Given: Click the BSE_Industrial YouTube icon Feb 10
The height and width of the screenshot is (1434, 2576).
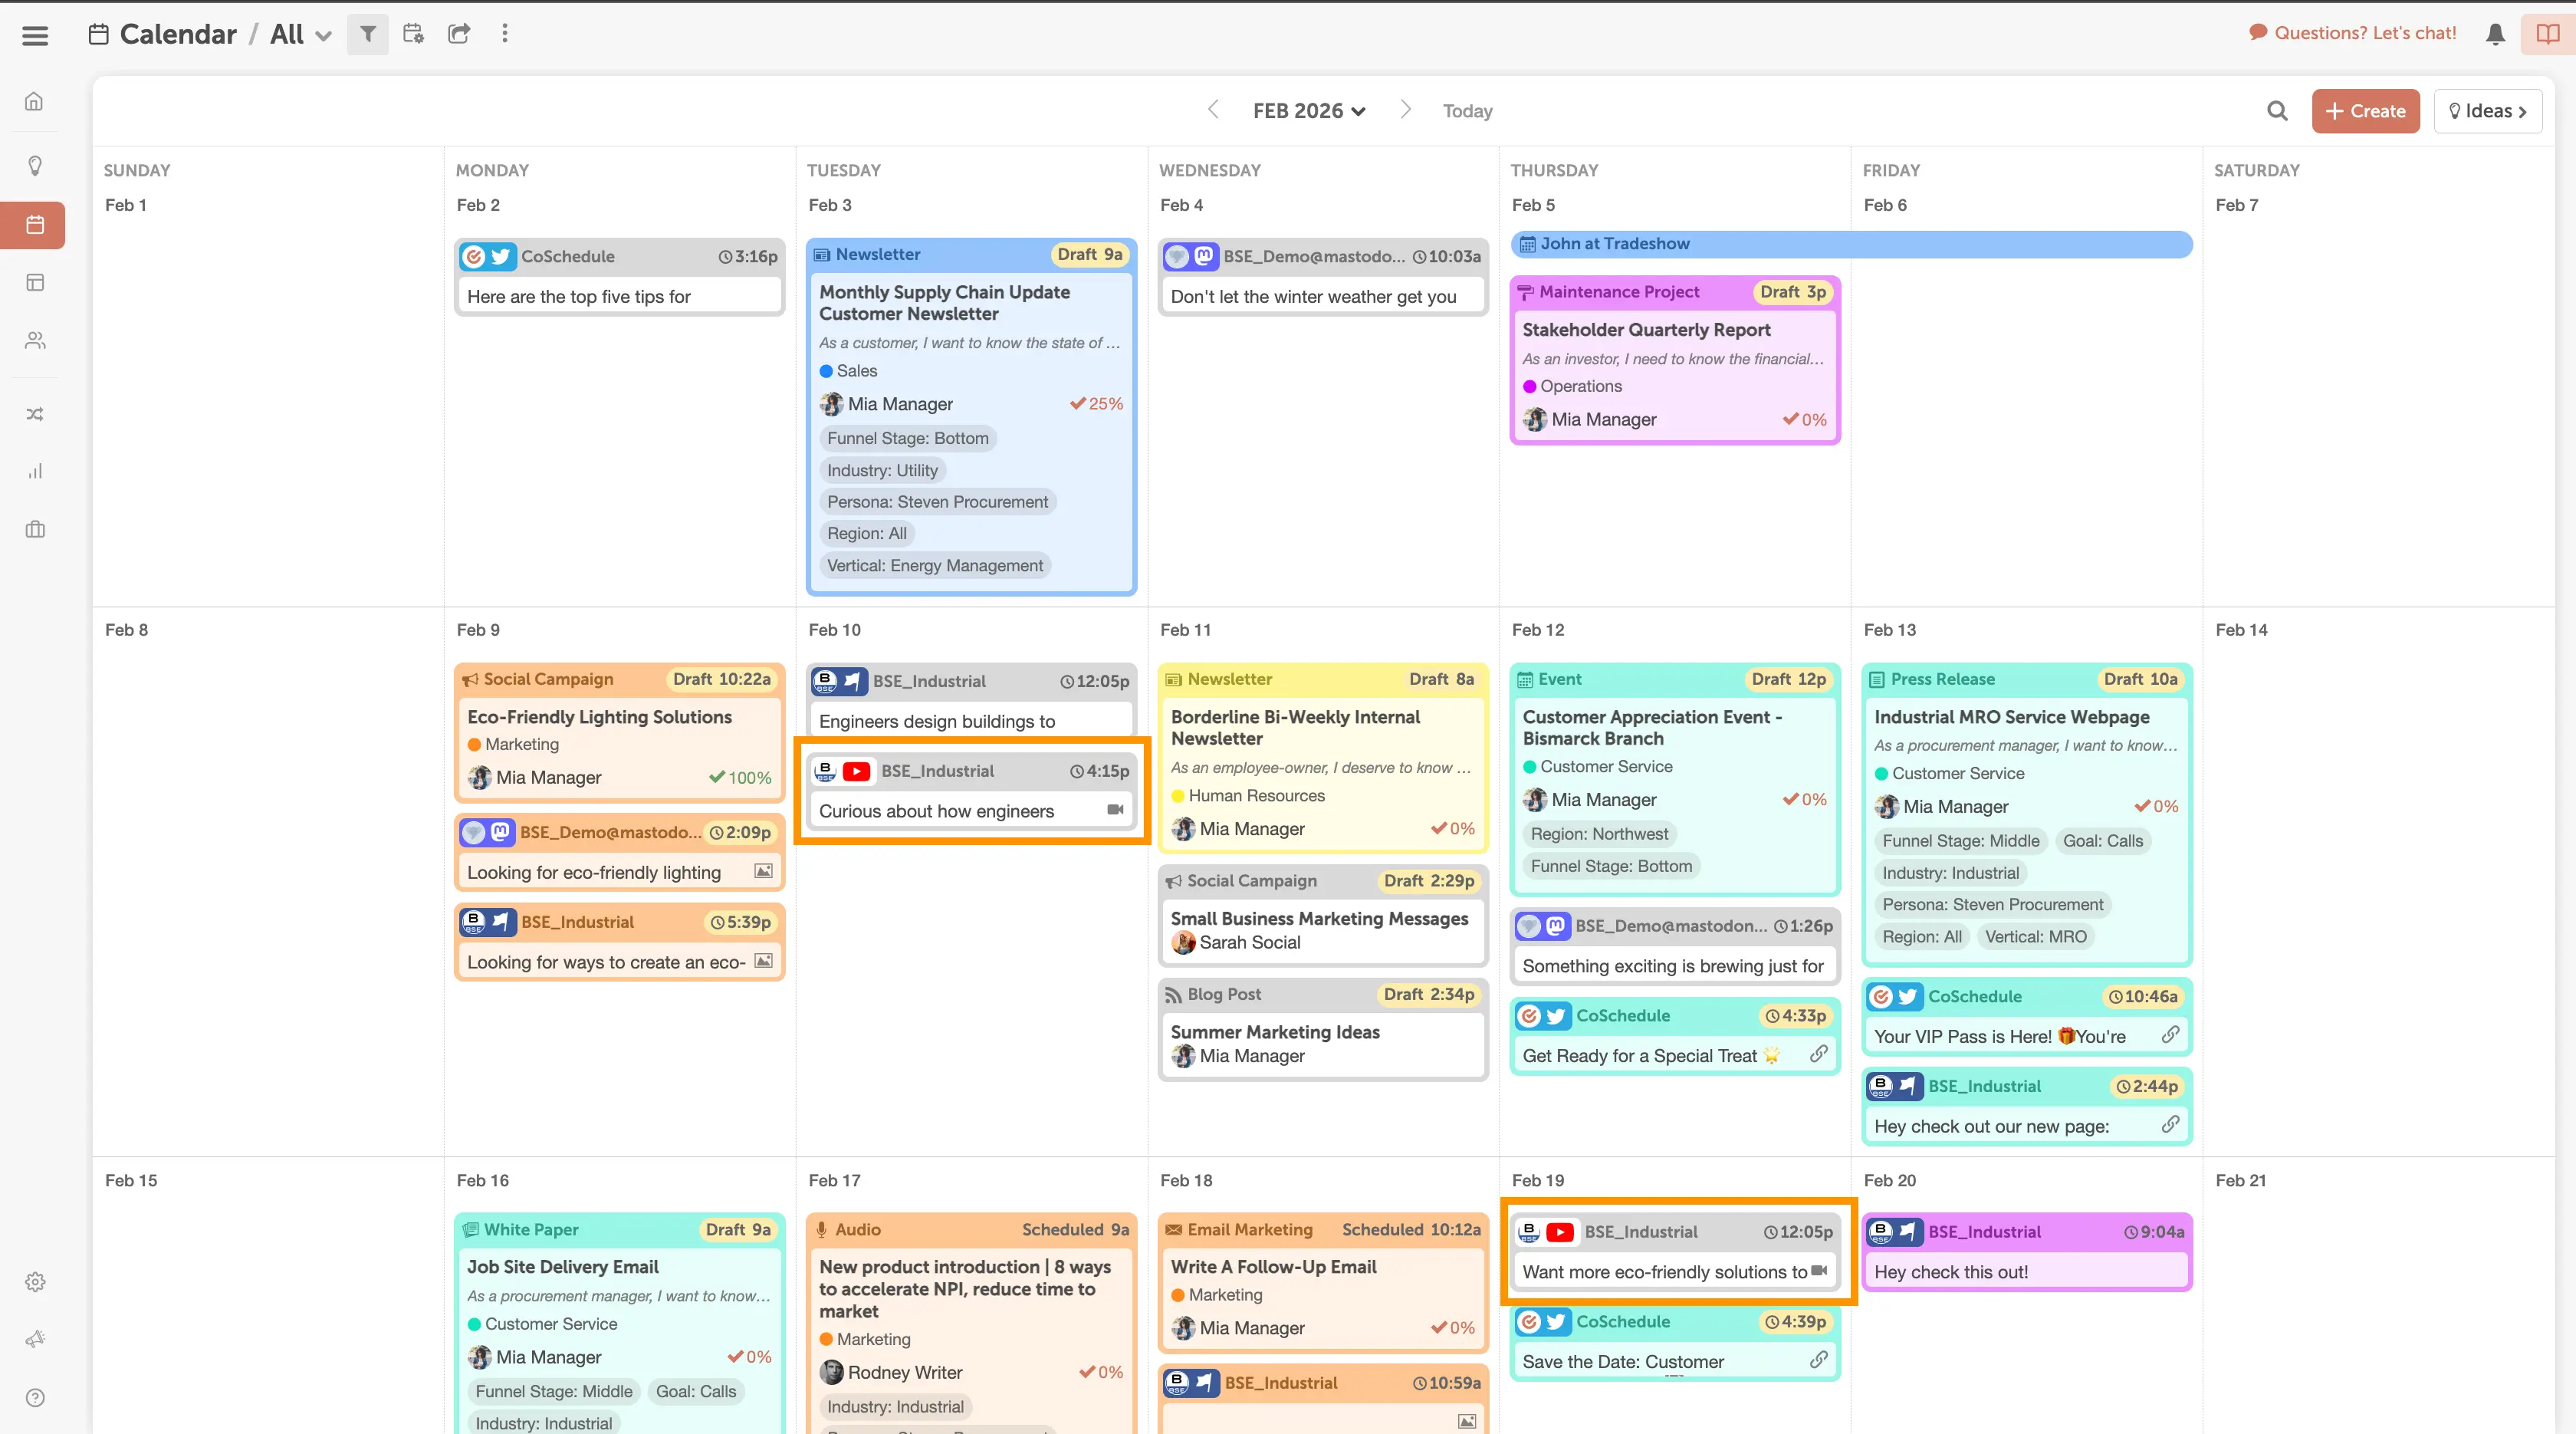Looking at the screenshot, I should coord(856,770).
